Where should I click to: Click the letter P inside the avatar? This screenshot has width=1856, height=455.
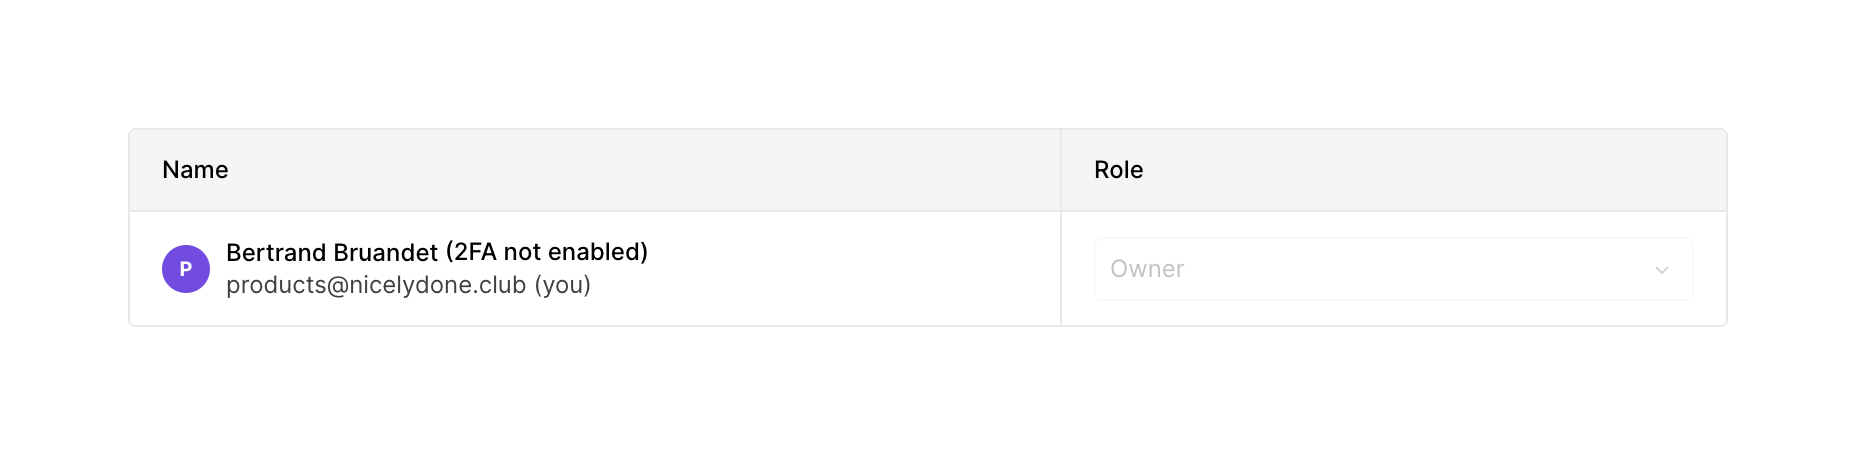coord(186,269)
